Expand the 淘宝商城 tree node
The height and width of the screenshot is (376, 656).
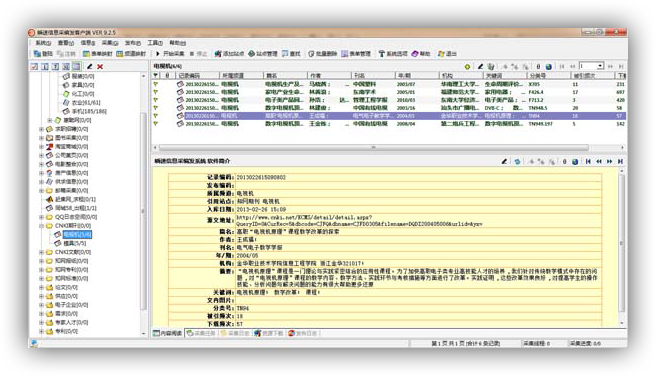41,147
